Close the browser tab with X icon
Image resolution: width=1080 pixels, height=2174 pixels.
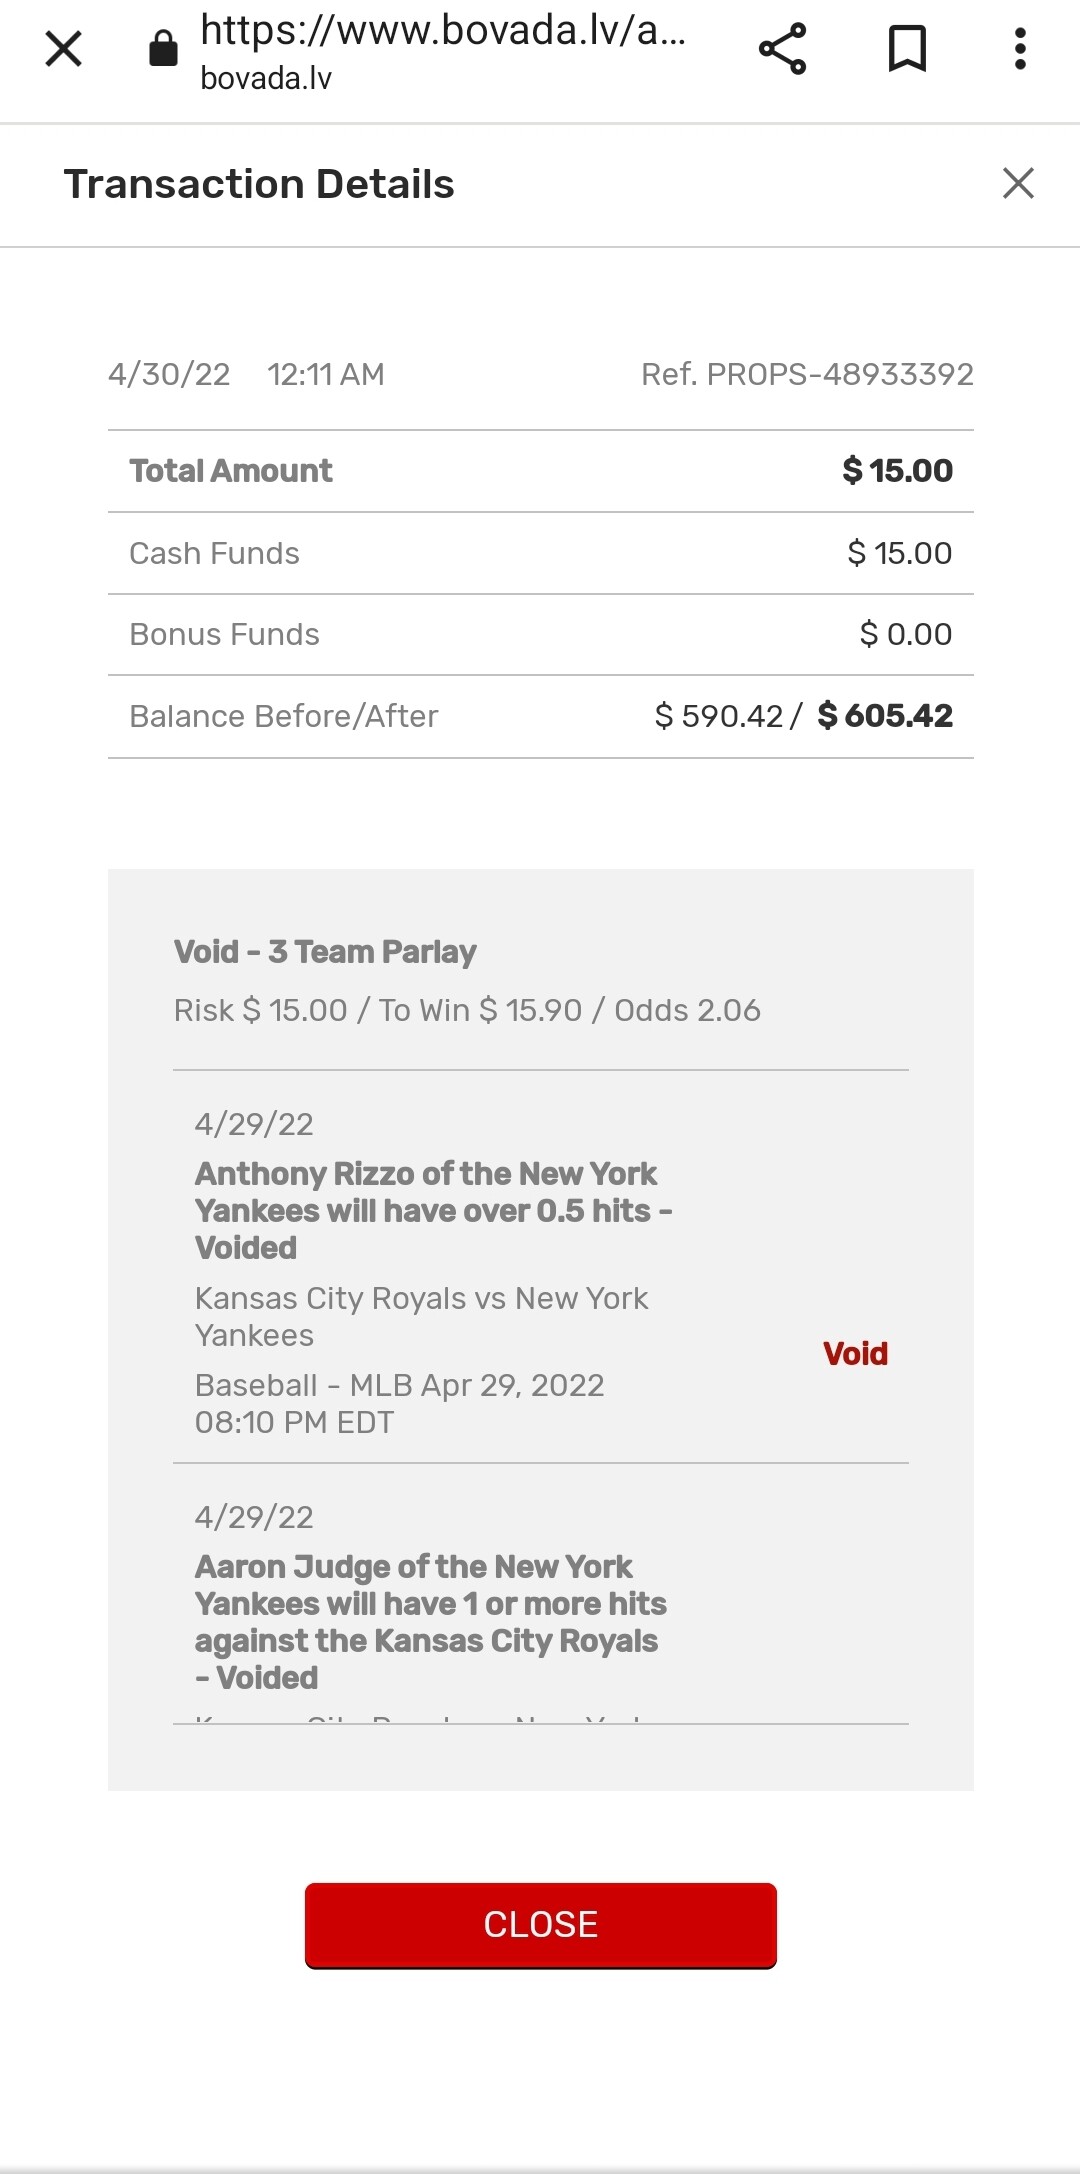(64, 49)
